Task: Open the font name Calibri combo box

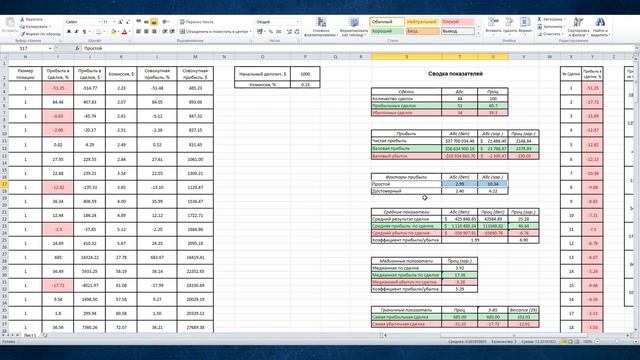Action: pos(83,22)
